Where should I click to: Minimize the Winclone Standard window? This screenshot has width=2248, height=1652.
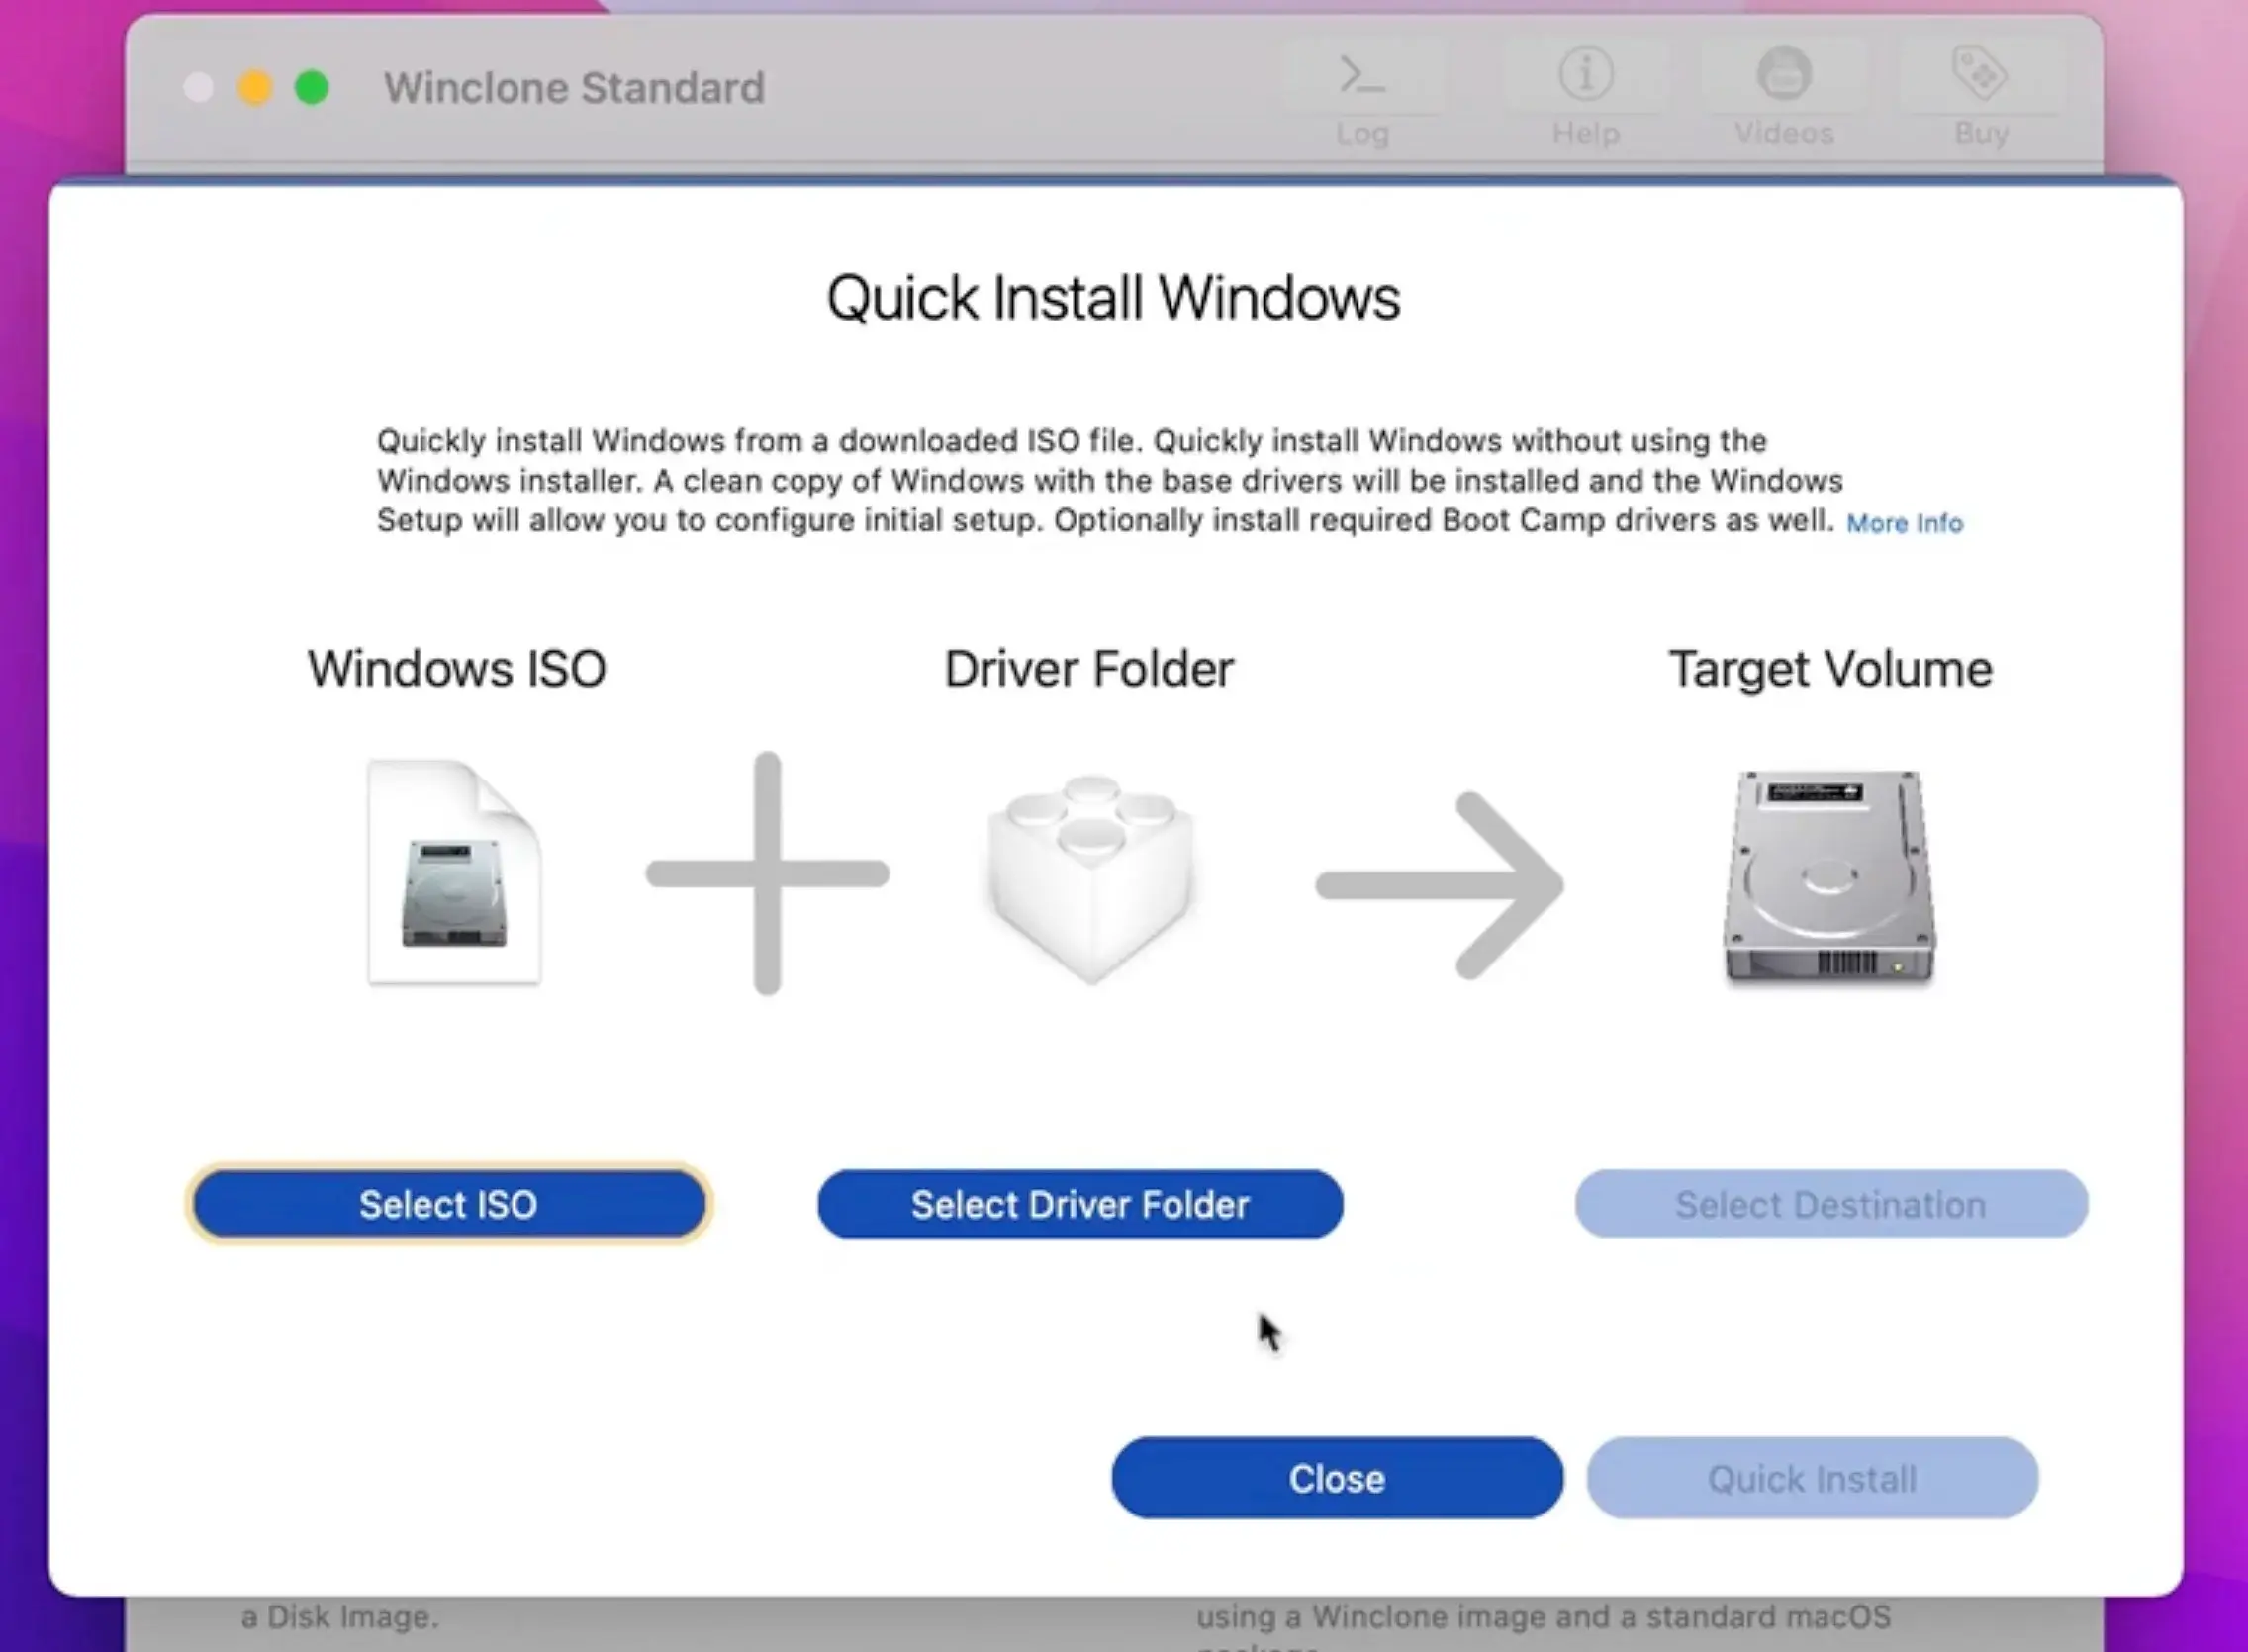255,88
